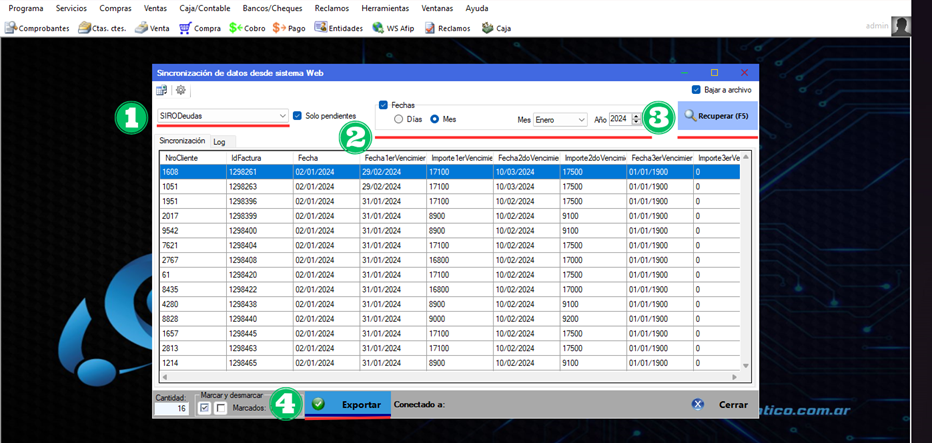Click the Importe2doVencimiento column header
Image resolution: width=932 pixels, height=443 pixels.
click(593, 158)
